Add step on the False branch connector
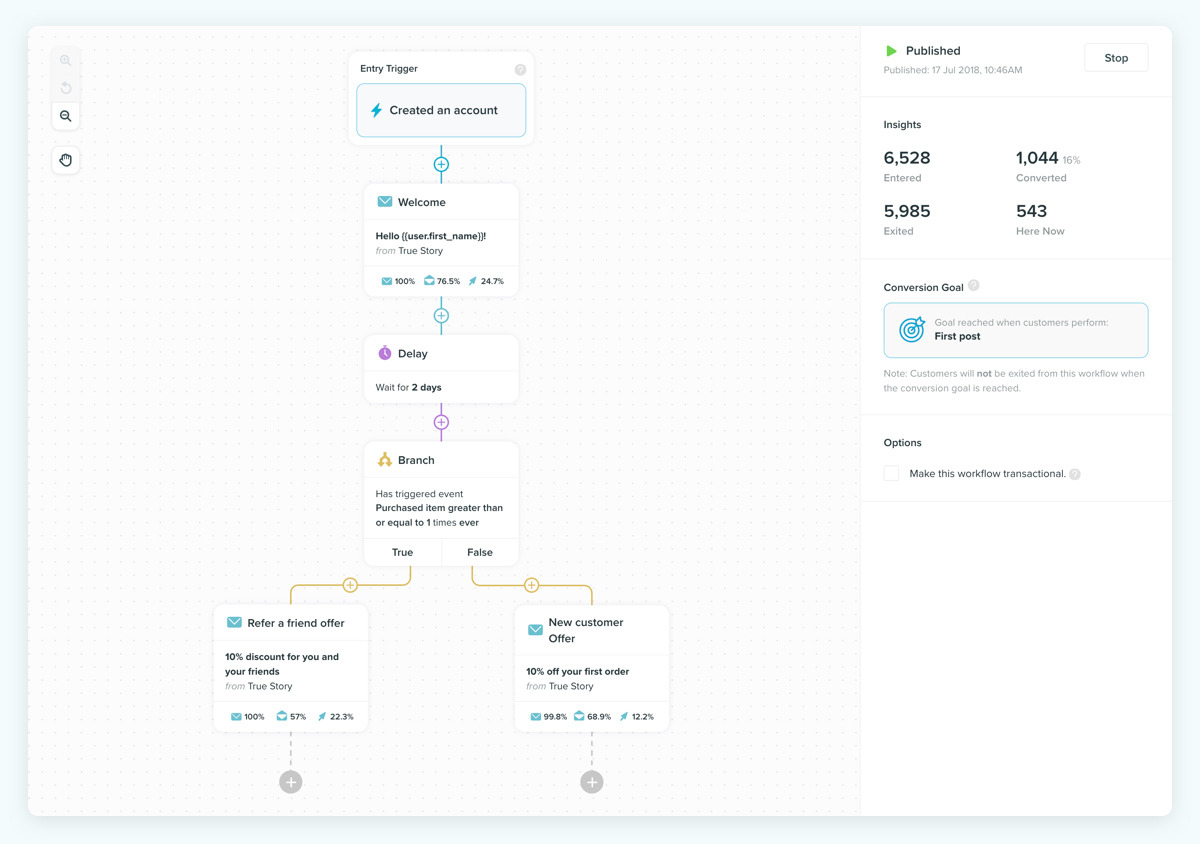 (x=532, y=585)
